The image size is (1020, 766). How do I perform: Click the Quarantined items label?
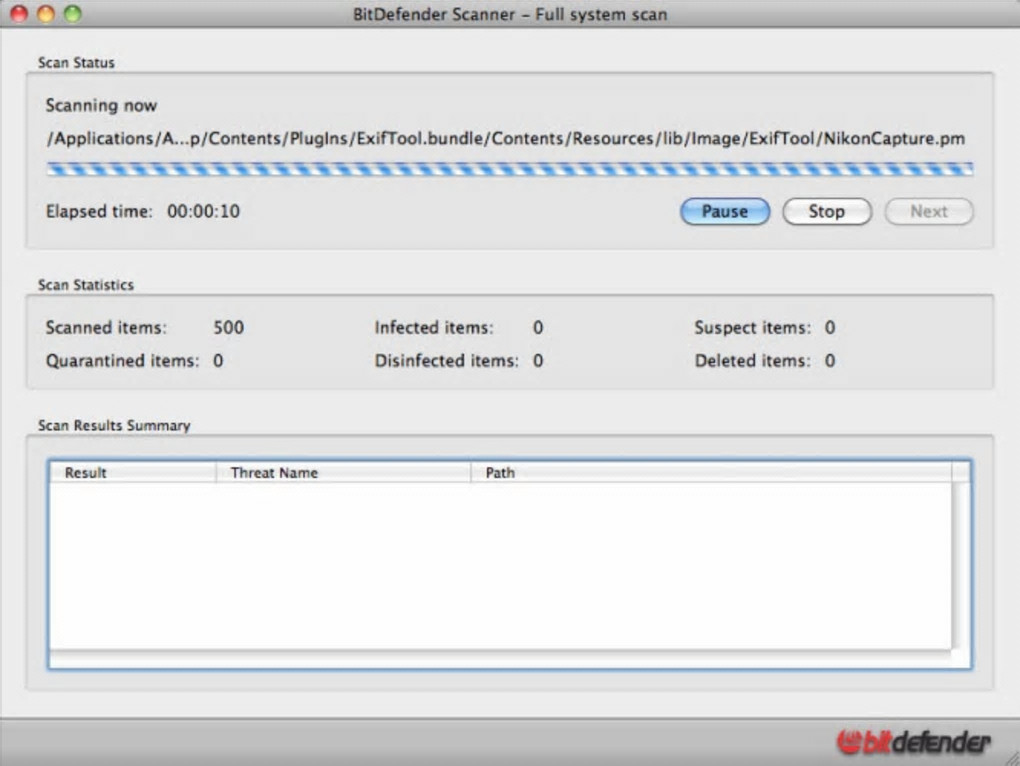122,360
